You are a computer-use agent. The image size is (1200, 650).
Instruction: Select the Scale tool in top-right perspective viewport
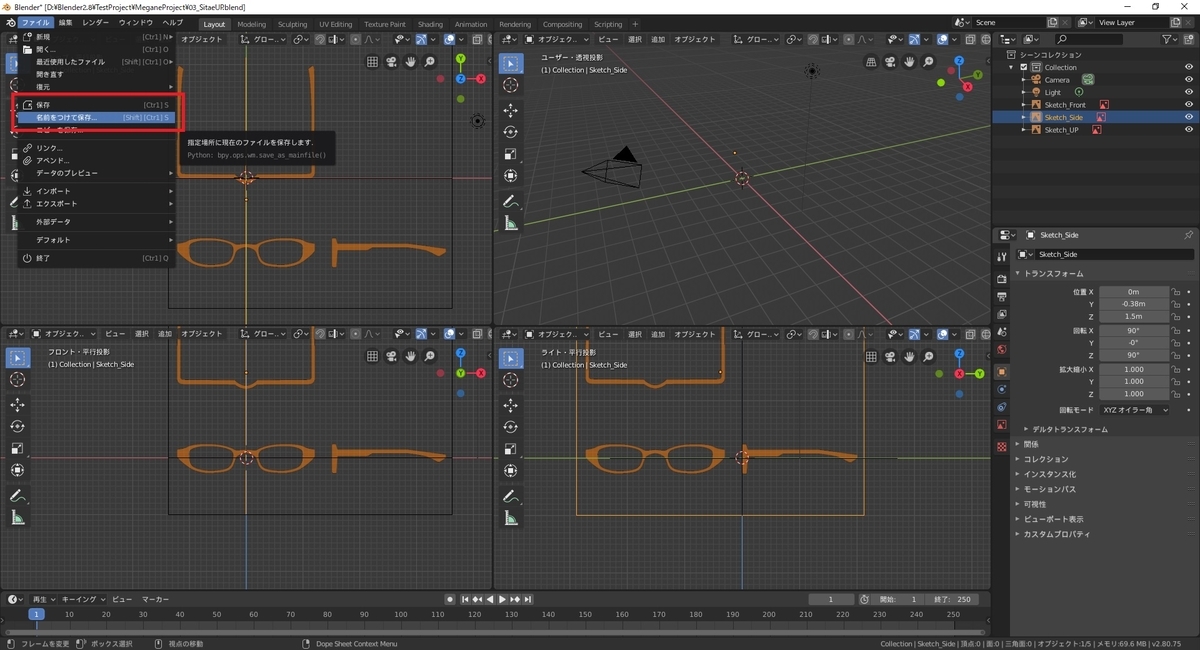coord(511,154)
